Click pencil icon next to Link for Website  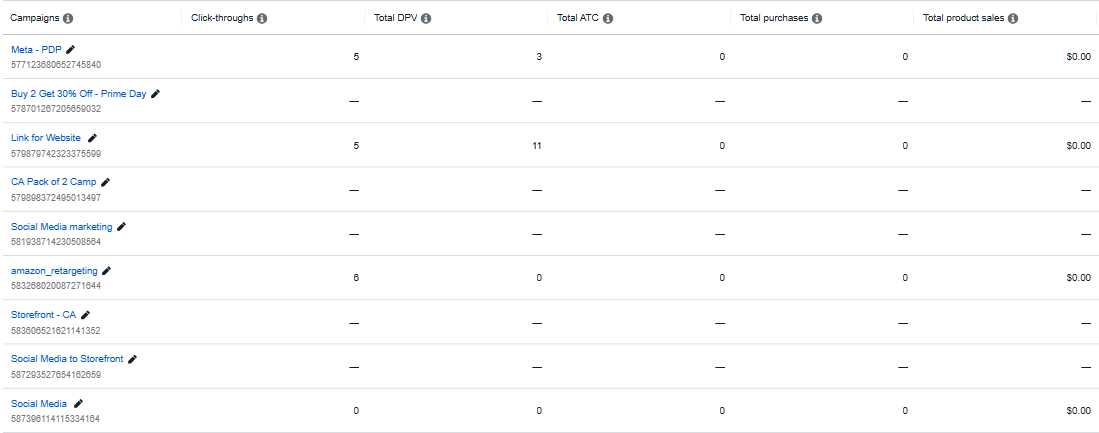(92, 137)
